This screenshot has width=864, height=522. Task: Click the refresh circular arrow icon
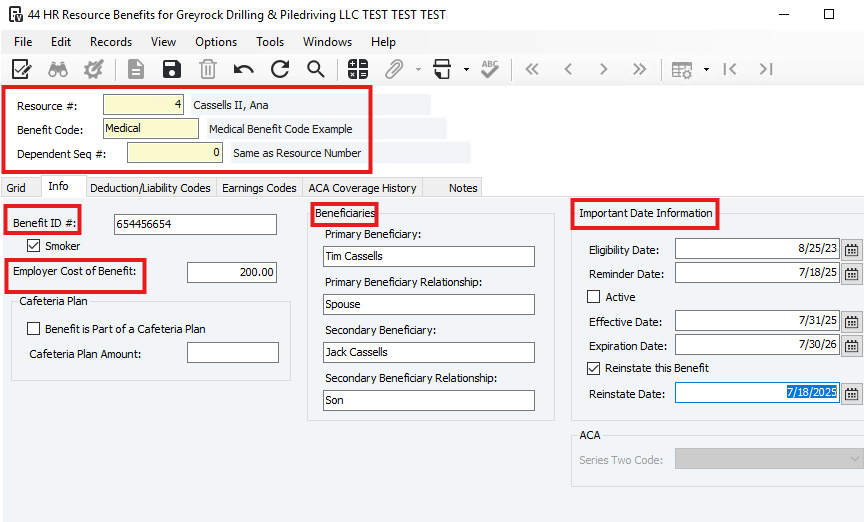(x=280, y=69)
